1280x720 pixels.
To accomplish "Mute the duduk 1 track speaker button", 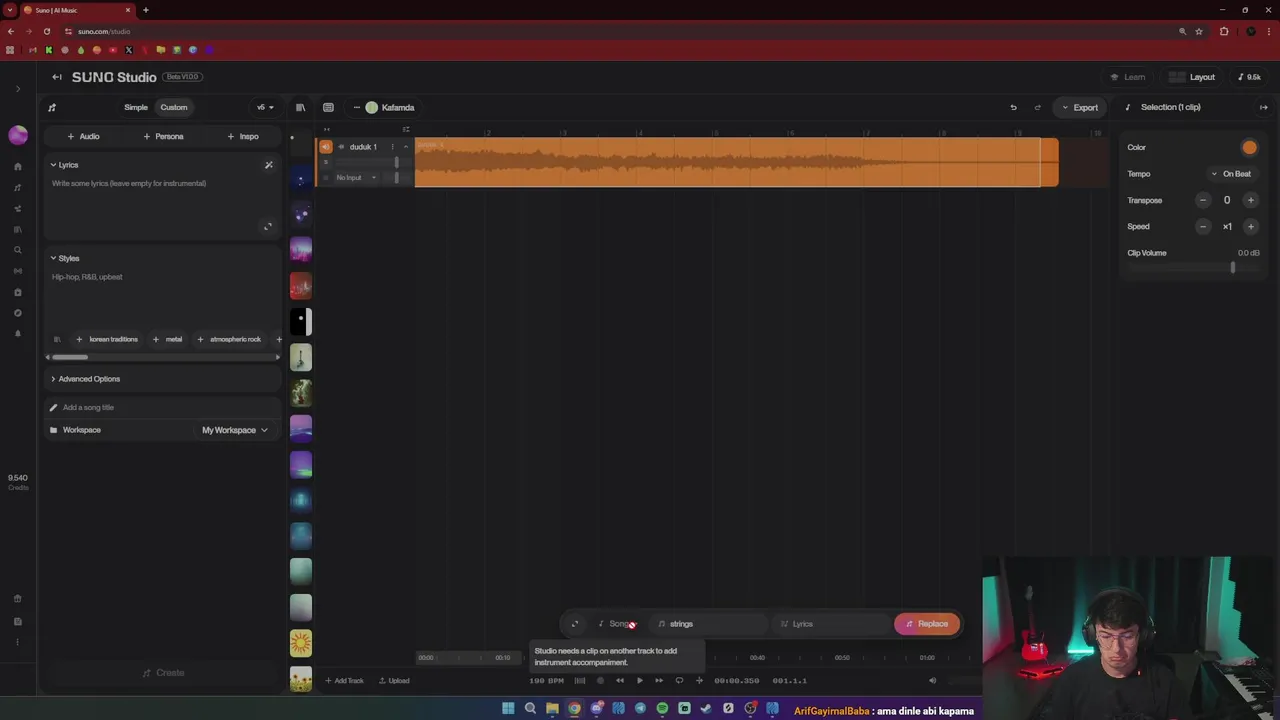I will (x=326, y=147).
